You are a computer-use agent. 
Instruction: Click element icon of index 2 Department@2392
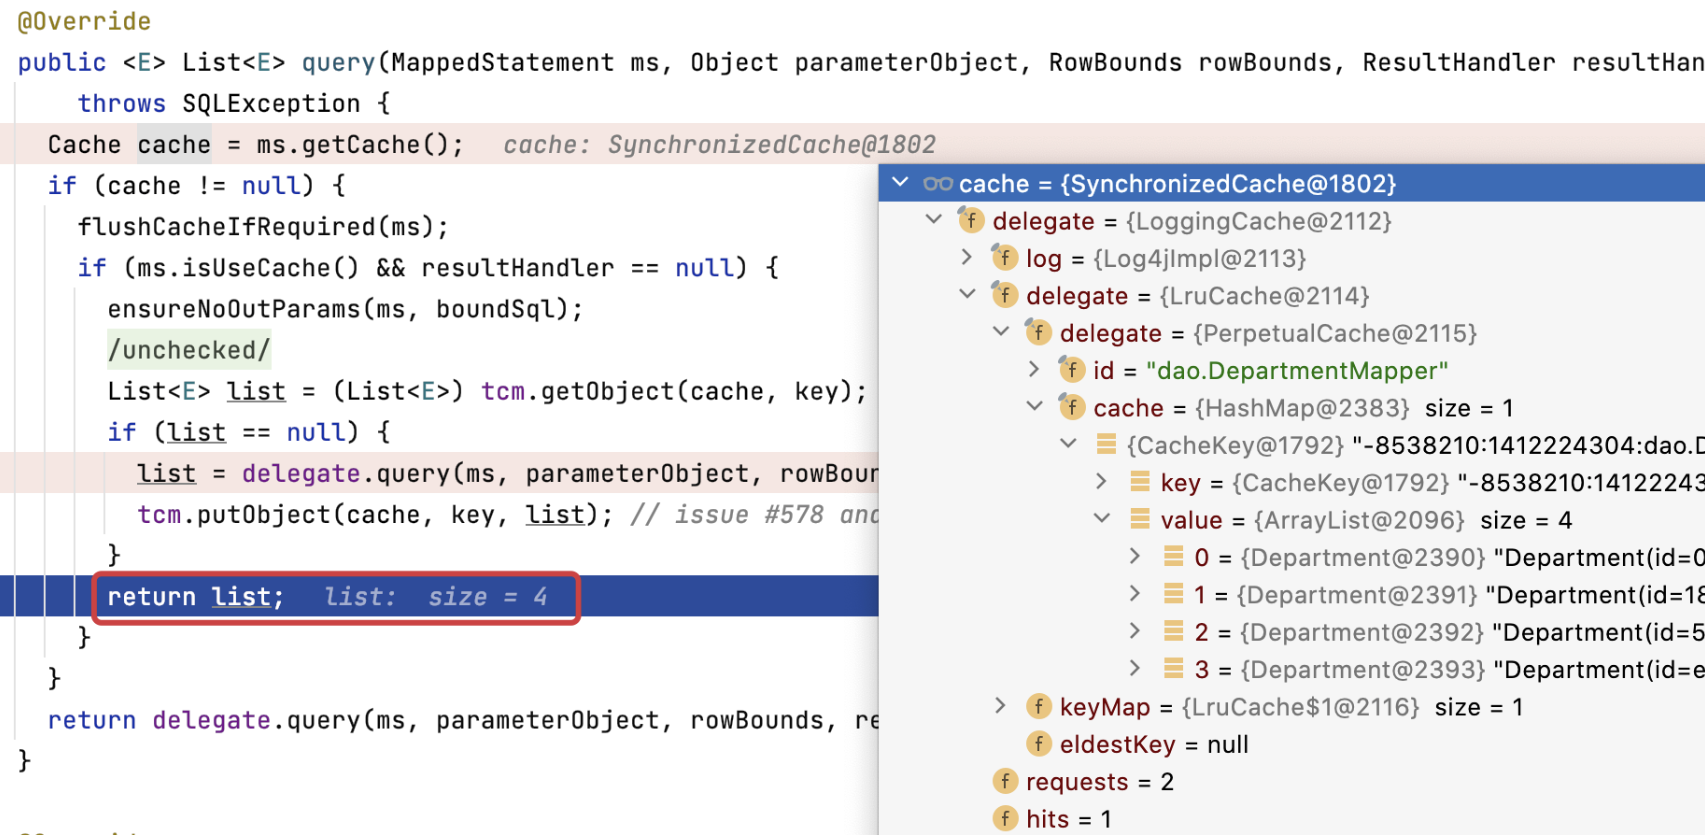[1174, 631]
